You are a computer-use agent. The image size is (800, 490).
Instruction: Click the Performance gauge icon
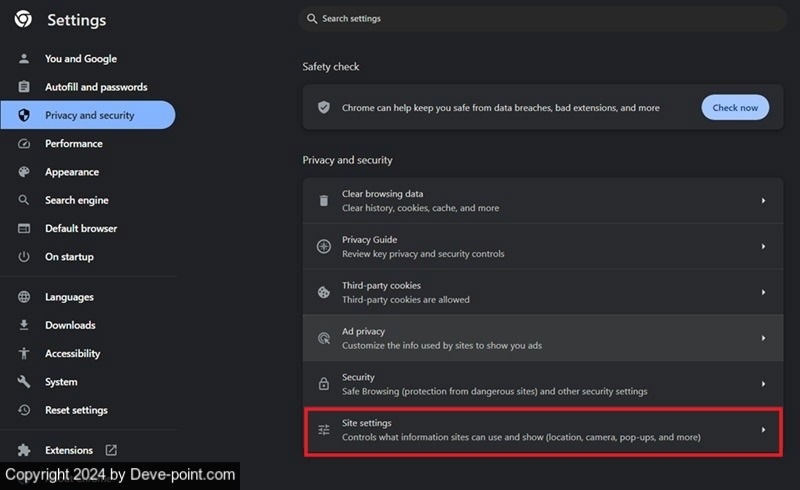(24, 144)
